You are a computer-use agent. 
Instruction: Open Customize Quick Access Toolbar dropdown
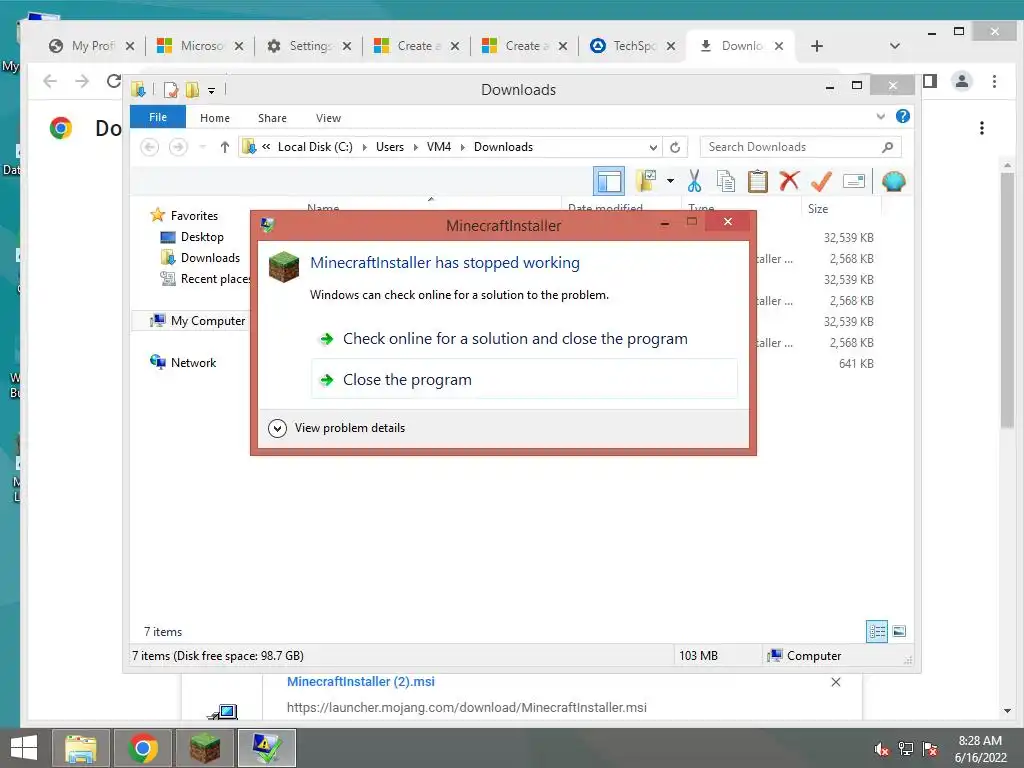point(212,90)
